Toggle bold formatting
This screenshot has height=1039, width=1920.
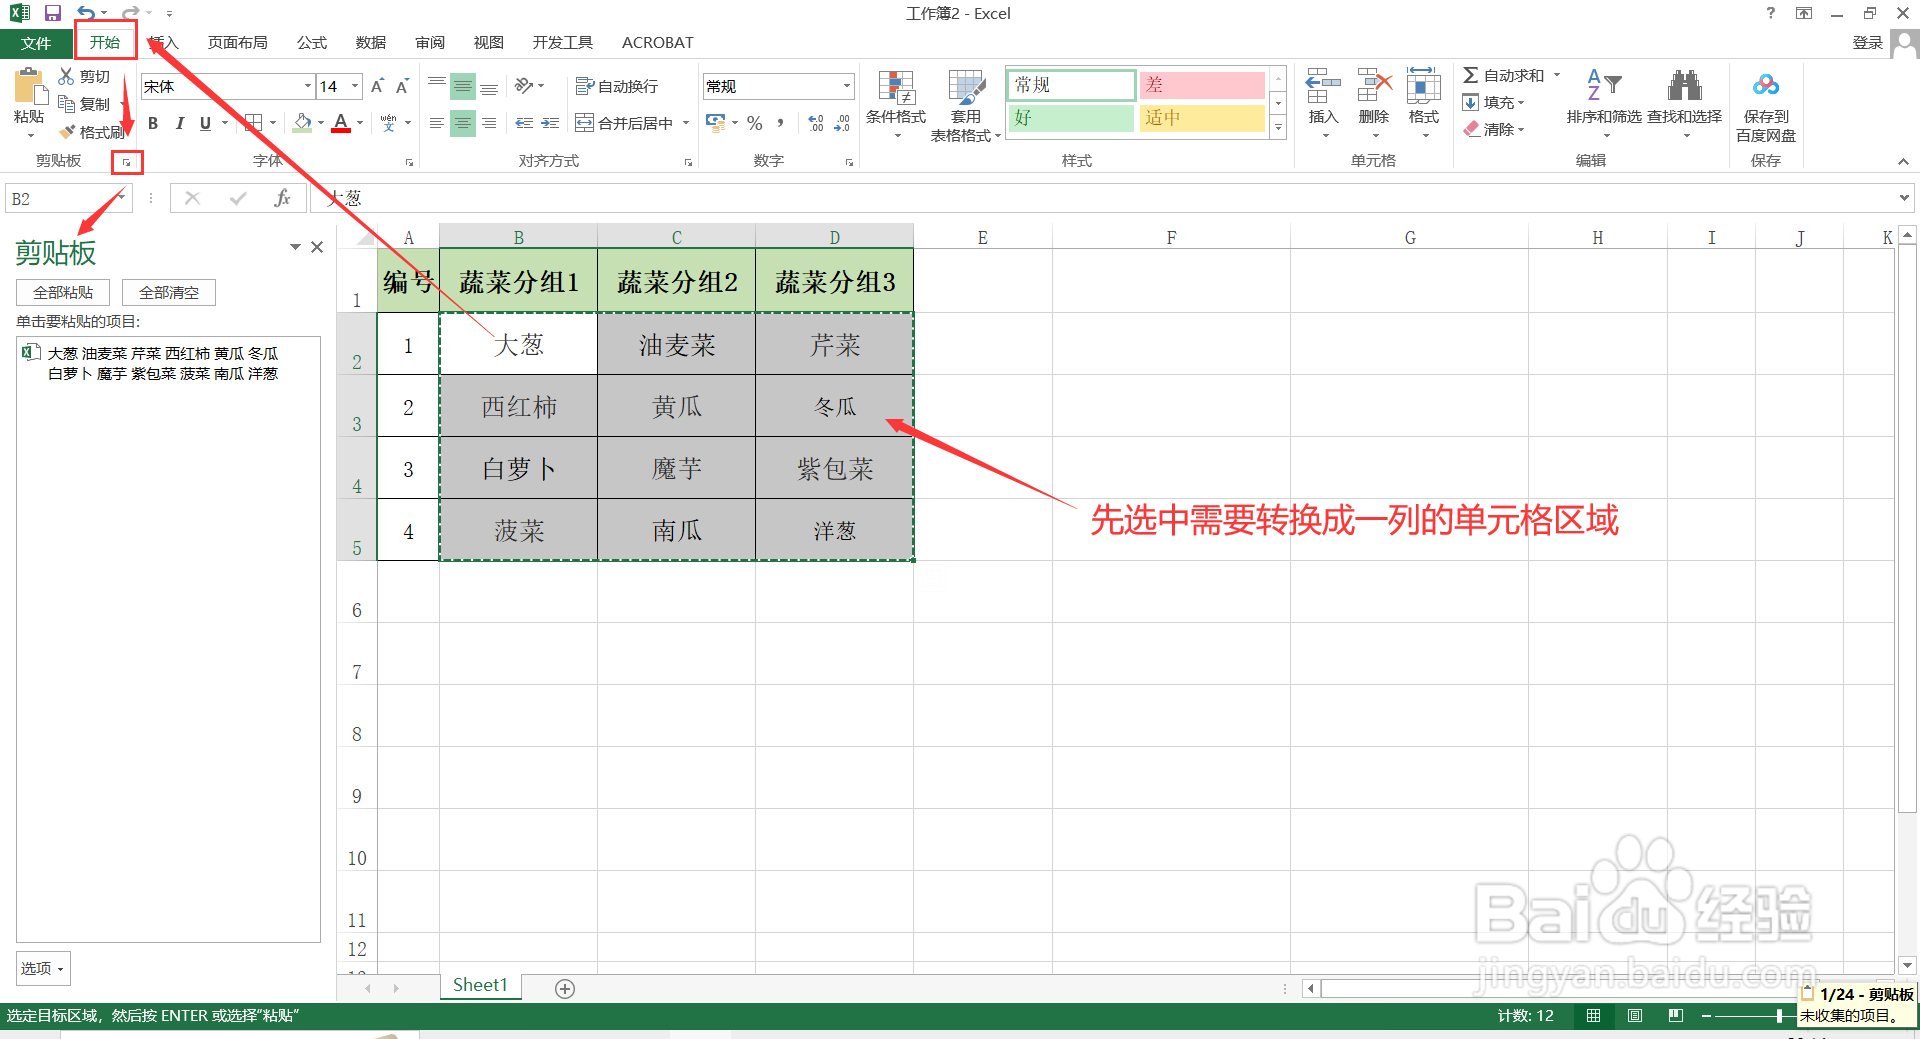click(x=153, y=123)
